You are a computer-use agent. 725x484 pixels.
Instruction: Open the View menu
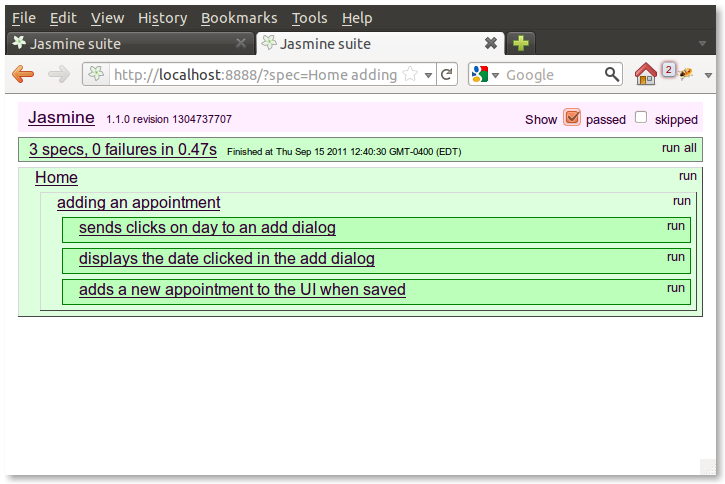tap(107, 18)
